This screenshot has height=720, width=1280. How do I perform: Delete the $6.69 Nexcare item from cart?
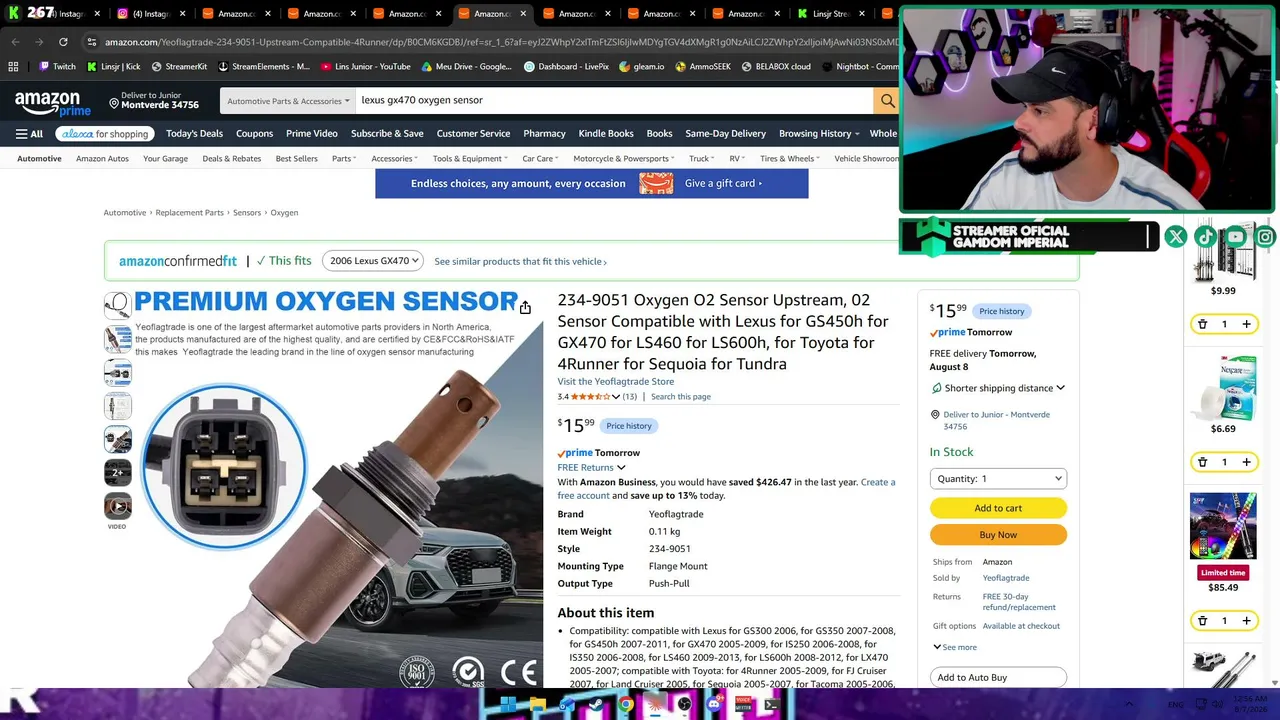[x=1202, y=462]
